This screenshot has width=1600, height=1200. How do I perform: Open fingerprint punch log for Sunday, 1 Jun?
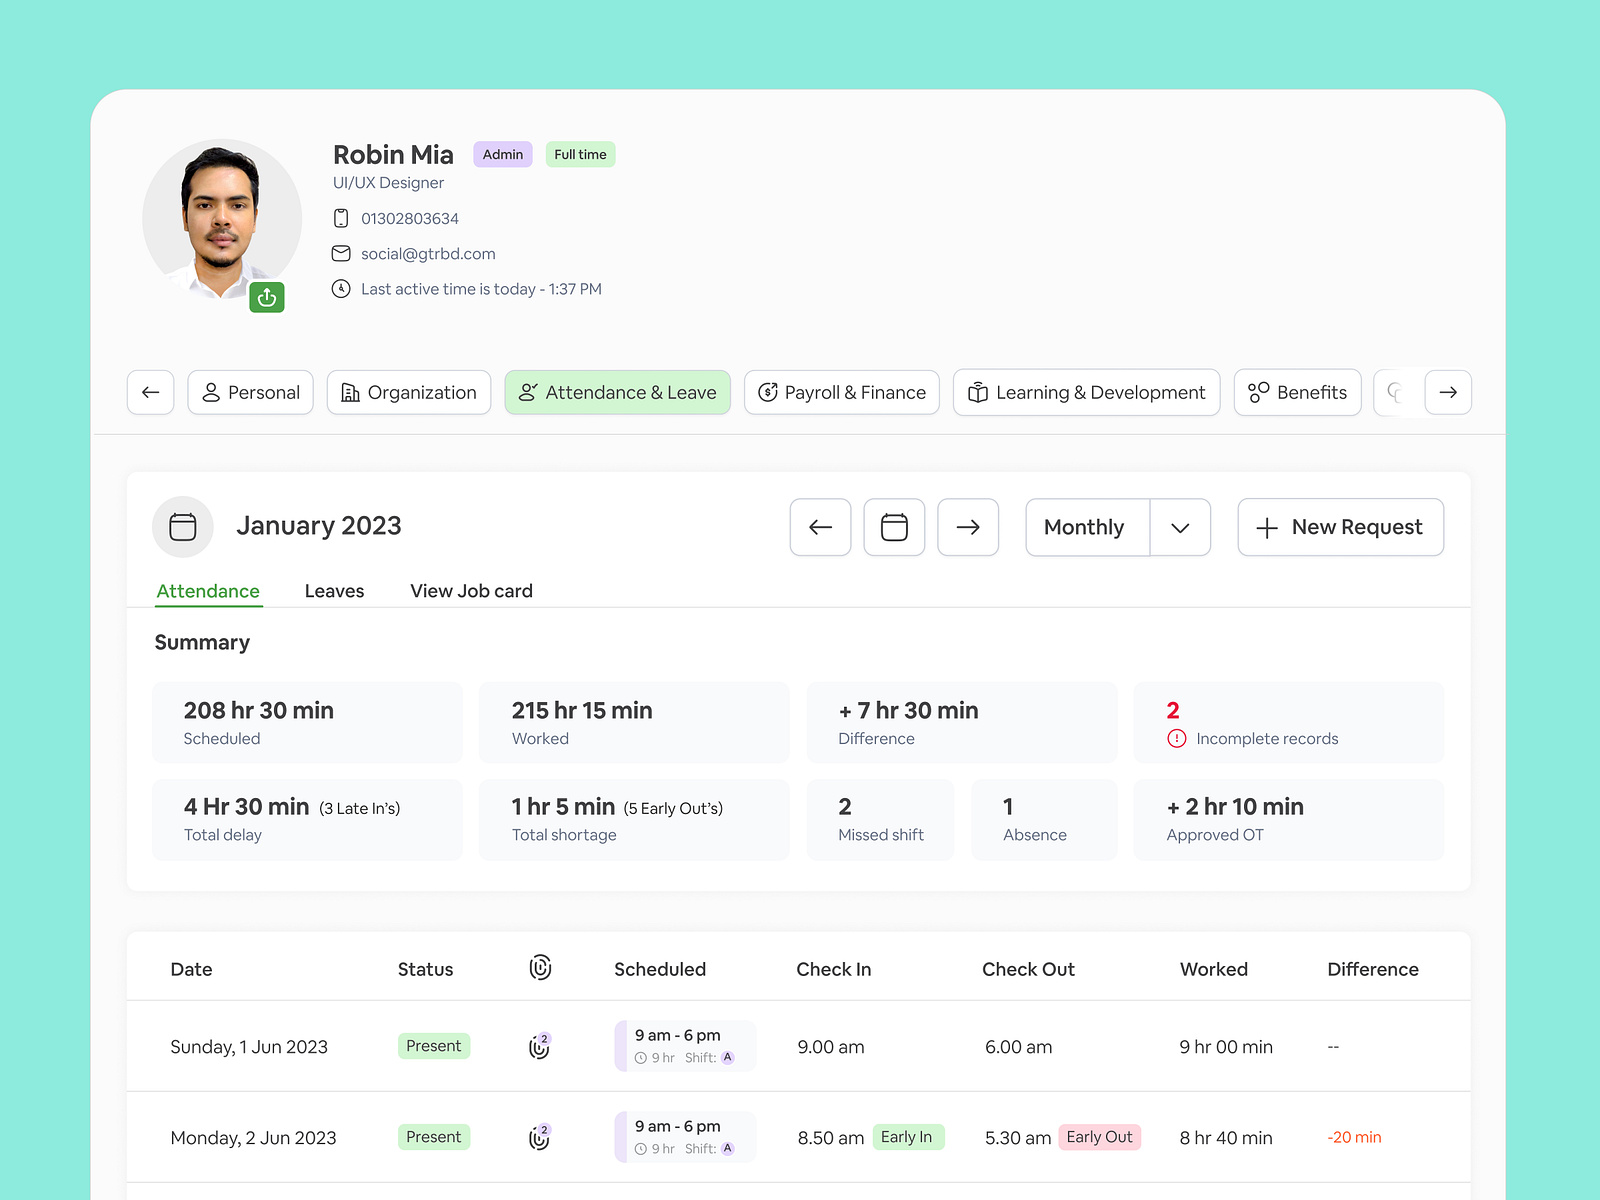click(x=539, y=1046)
